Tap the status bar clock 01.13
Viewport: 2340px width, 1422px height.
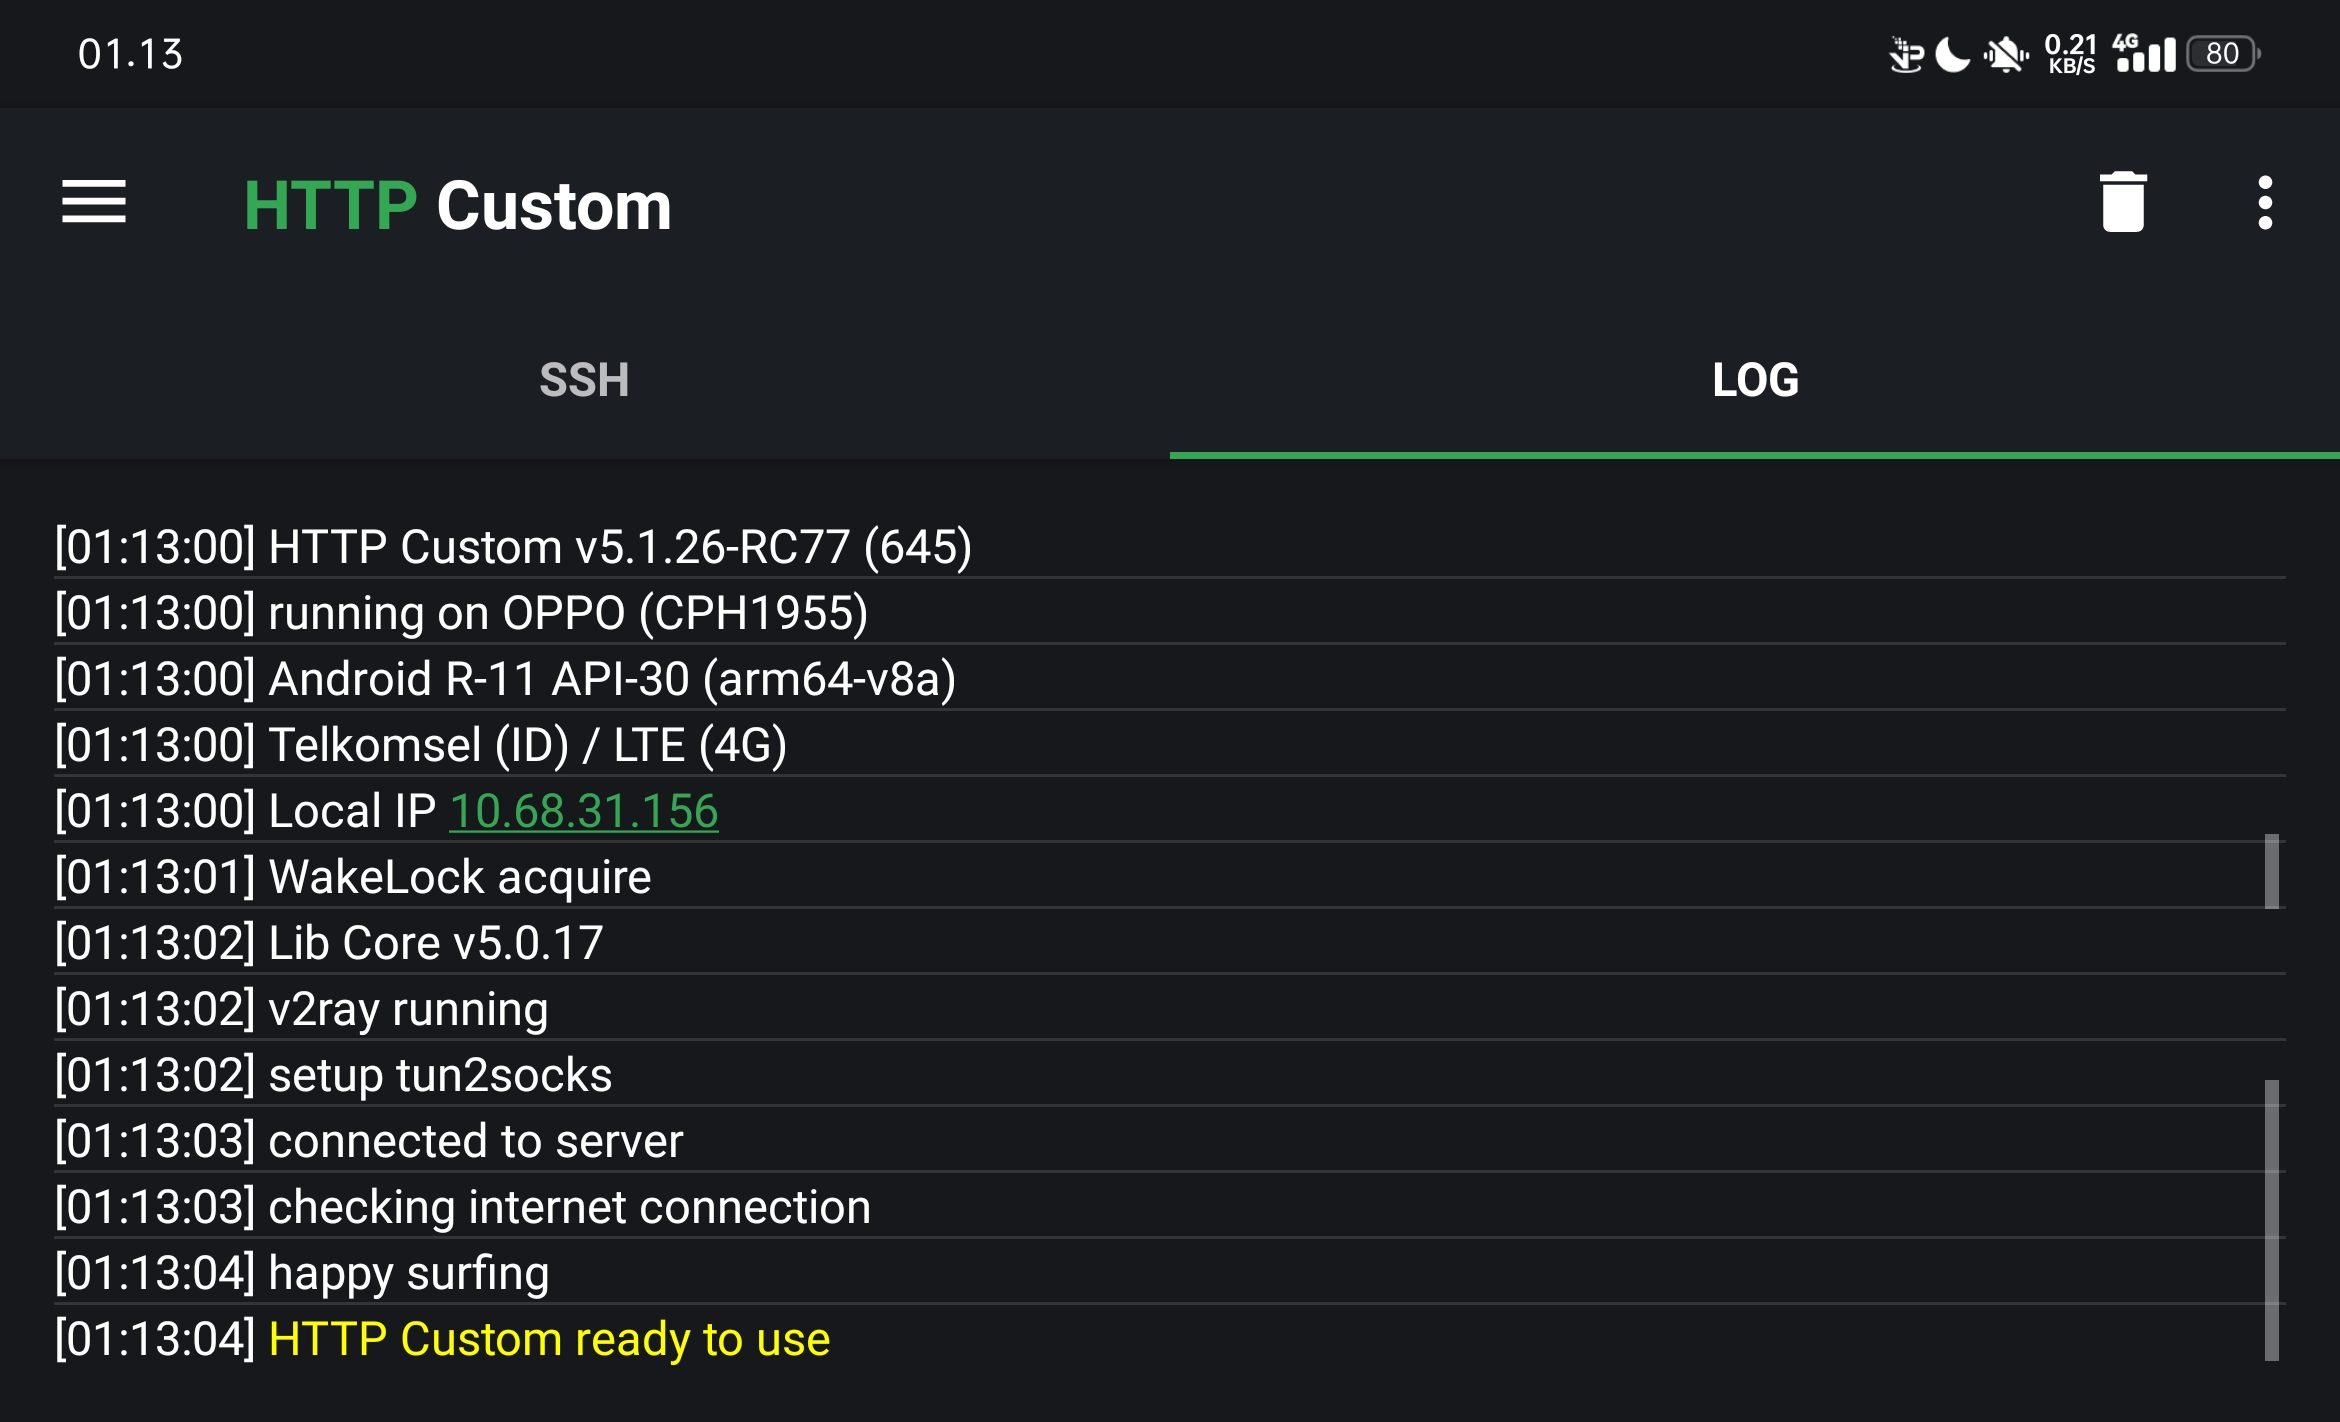coord(130,54)
